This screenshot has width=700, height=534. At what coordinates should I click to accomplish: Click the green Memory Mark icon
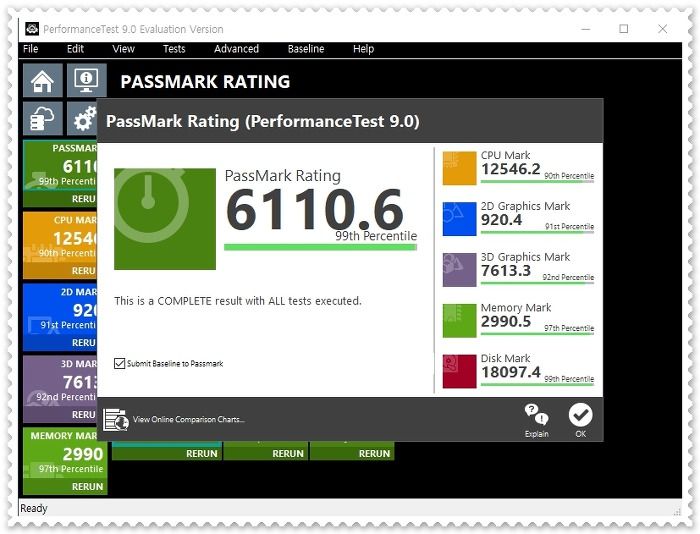tap(459, 321)
